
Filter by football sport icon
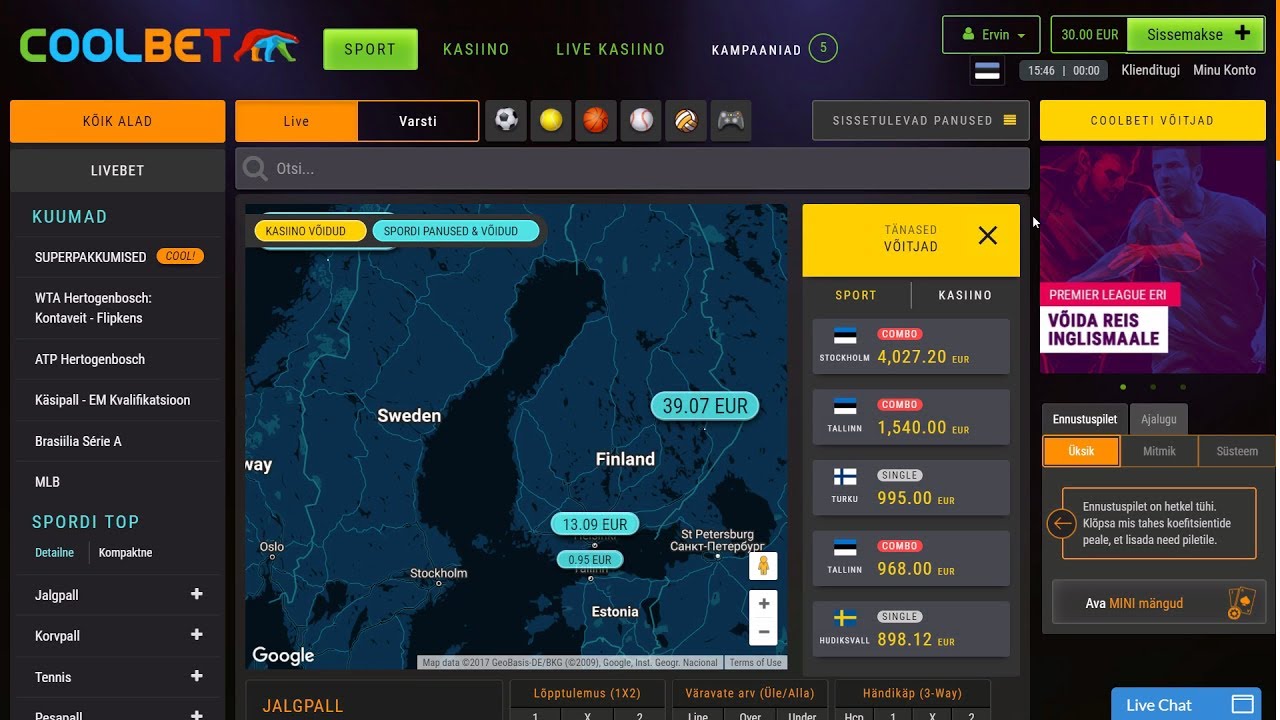click(507, 121)
